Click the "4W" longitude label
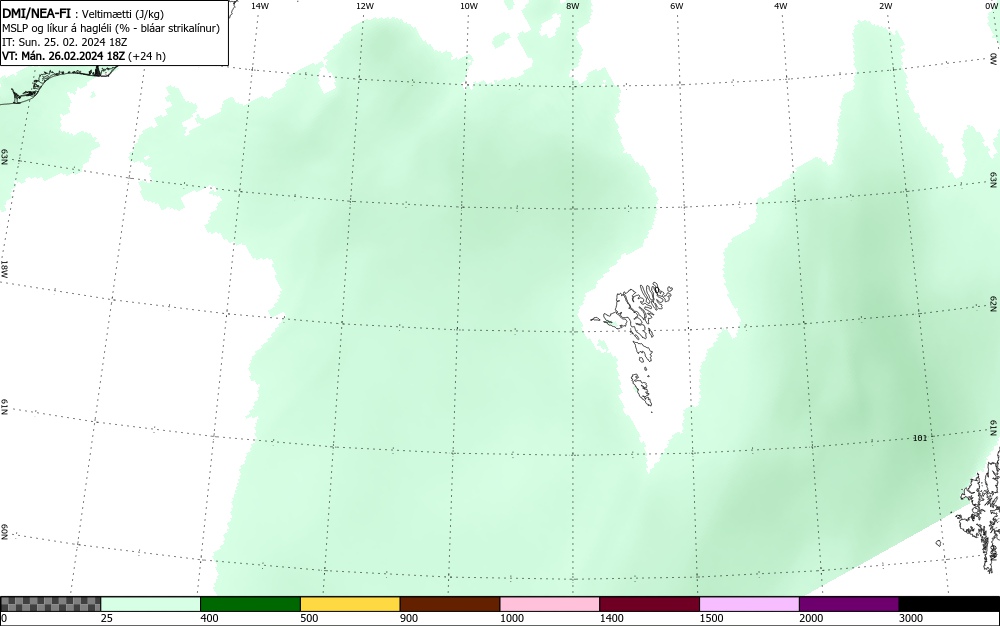Image resolution: width=1000 pixels, height=626 pixels. (x=781, y=6)
